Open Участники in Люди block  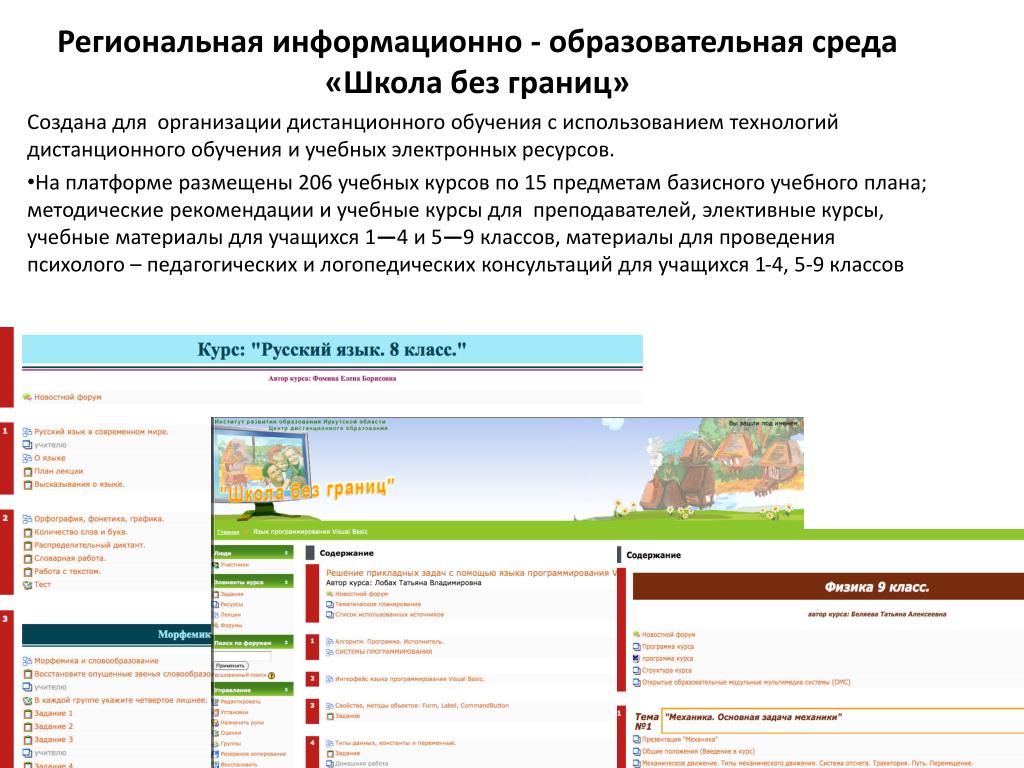[234, 564]
